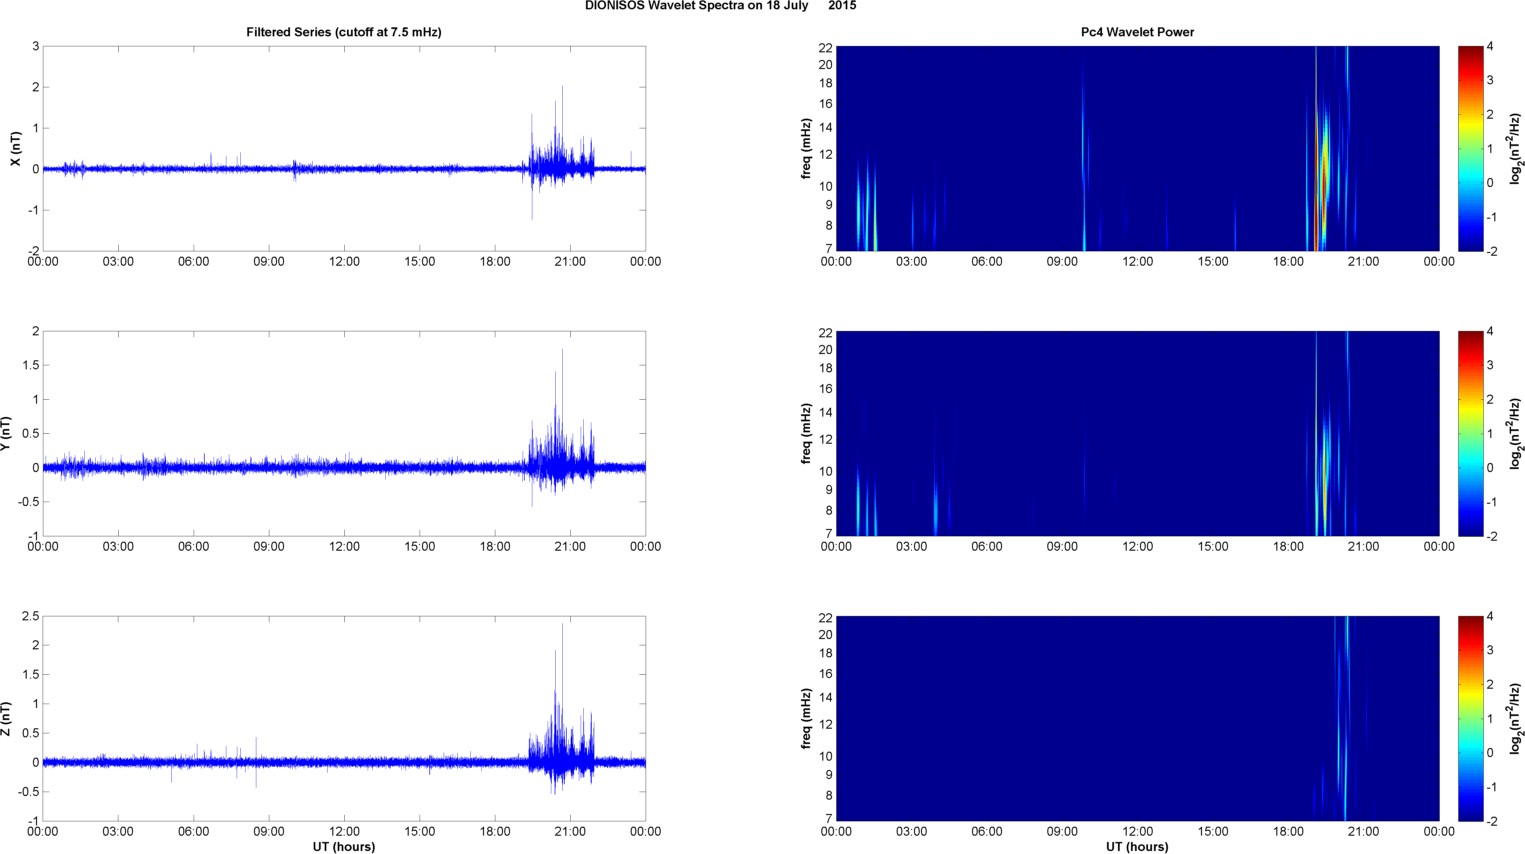
Task: Select the "Pc4 Wavelet Power" heading
Action: pyautogui.click(x=1137, y=32)
